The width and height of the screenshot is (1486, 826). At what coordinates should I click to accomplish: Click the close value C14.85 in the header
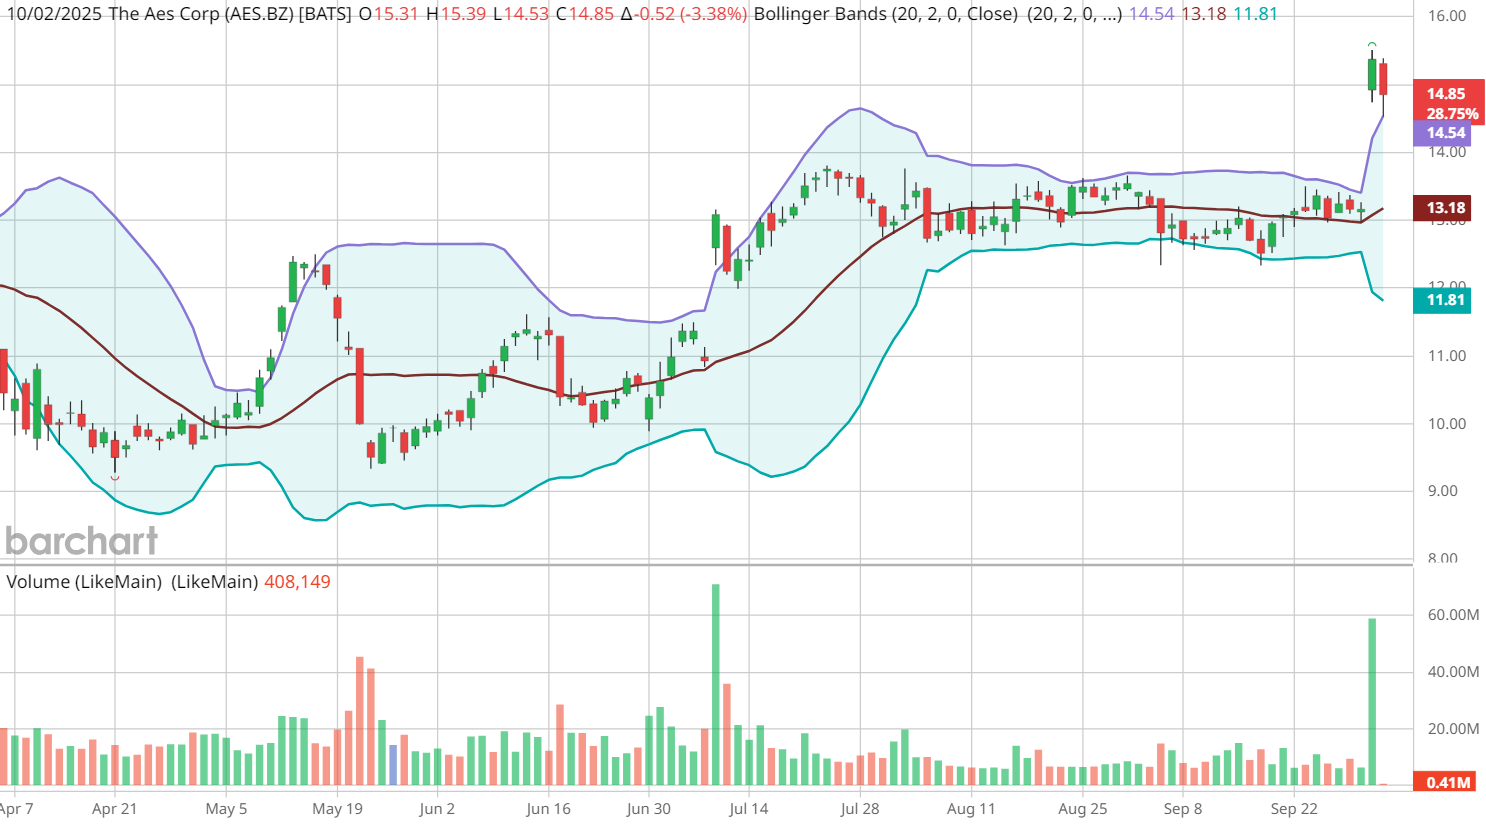585,14
